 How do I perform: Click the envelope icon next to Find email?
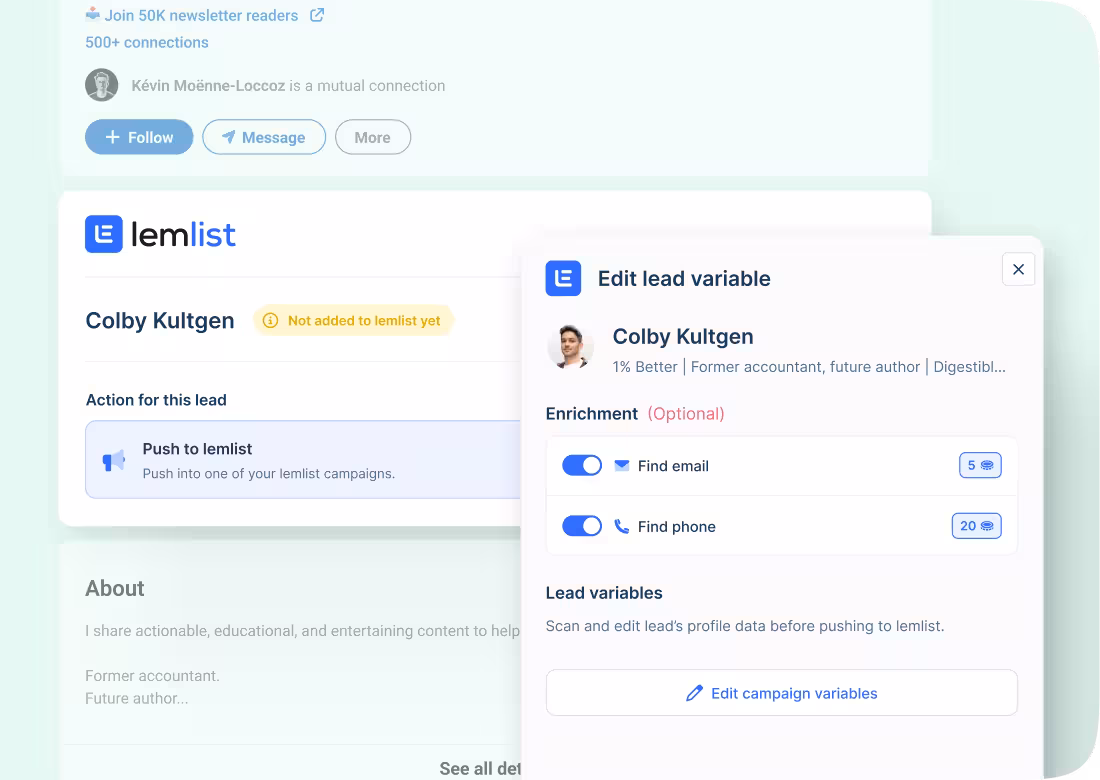point(622,466)
